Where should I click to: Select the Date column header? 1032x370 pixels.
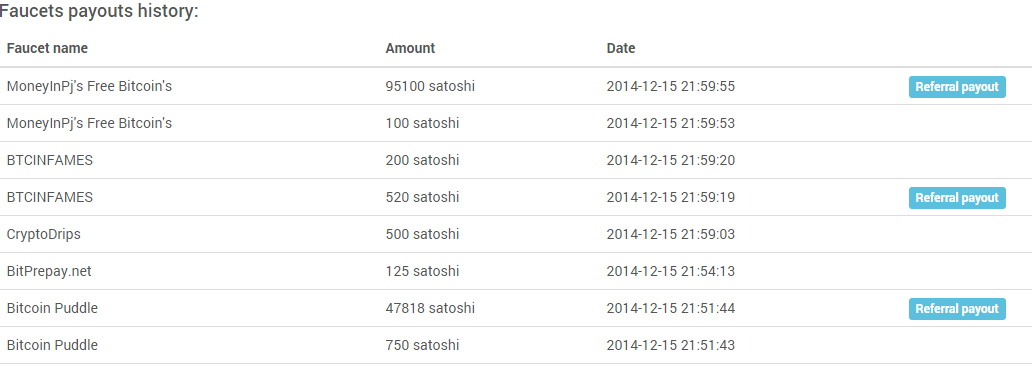pyautogui.click(x=621, y=48)
